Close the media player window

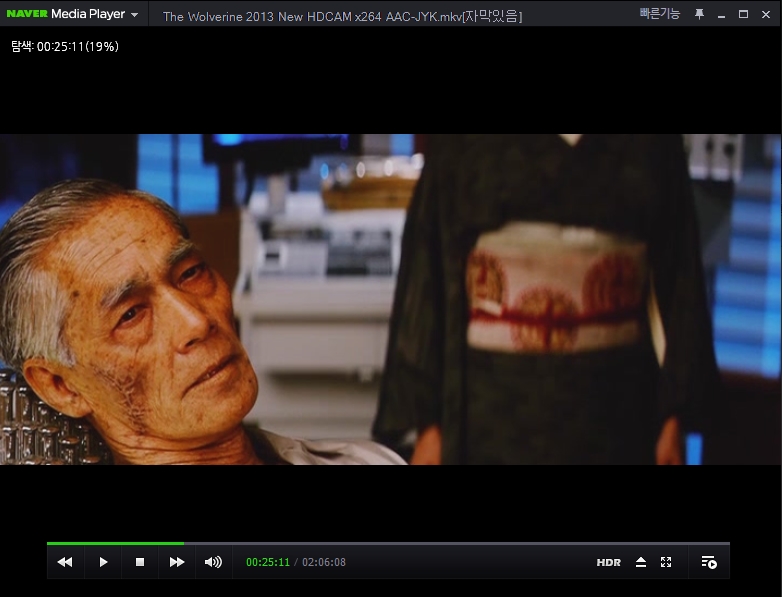coord(766,14)
